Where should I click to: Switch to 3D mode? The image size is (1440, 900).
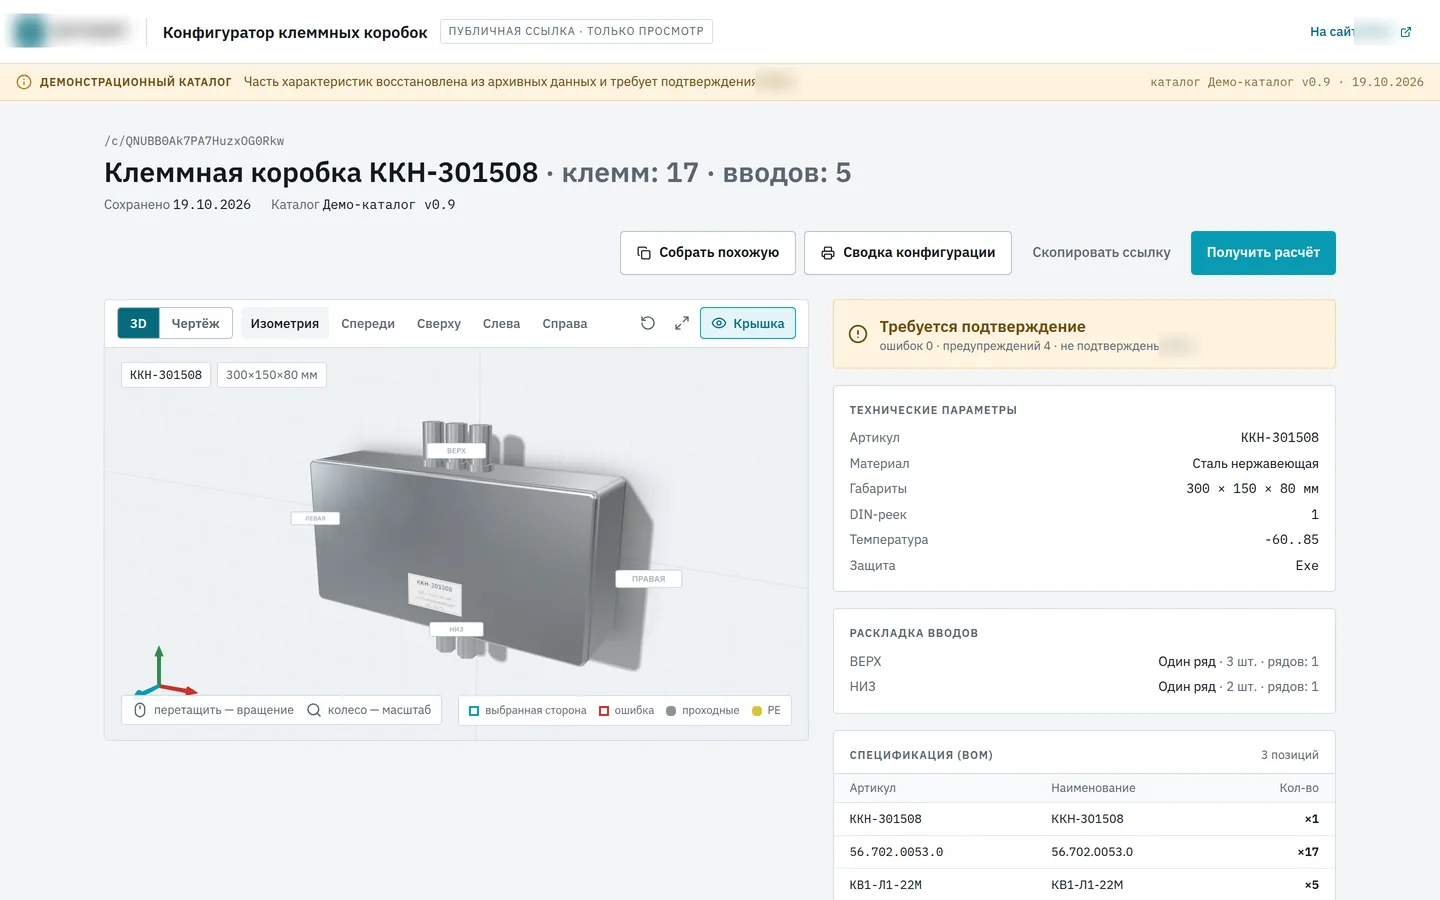point(138,323)
